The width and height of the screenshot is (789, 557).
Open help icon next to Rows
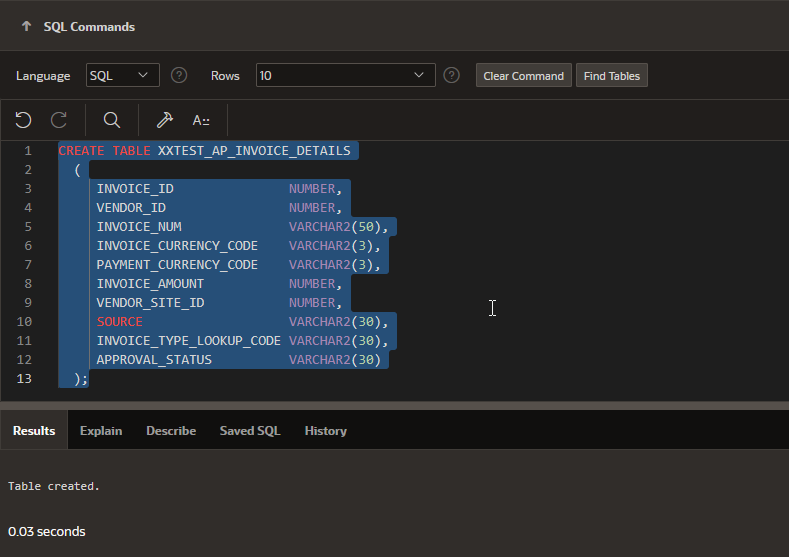pyautogui.click(x=451, y=75)
